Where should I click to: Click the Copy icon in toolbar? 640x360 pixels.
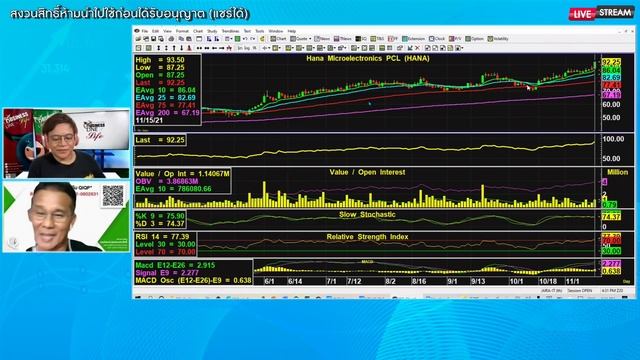(181, 39)
